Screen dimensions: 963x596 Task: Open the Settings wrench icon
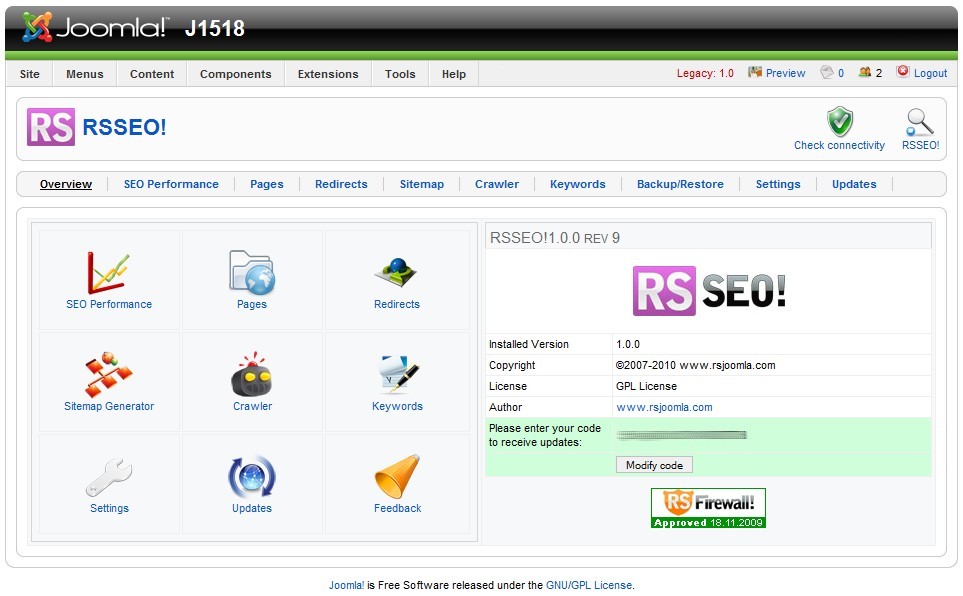point(109,477)
